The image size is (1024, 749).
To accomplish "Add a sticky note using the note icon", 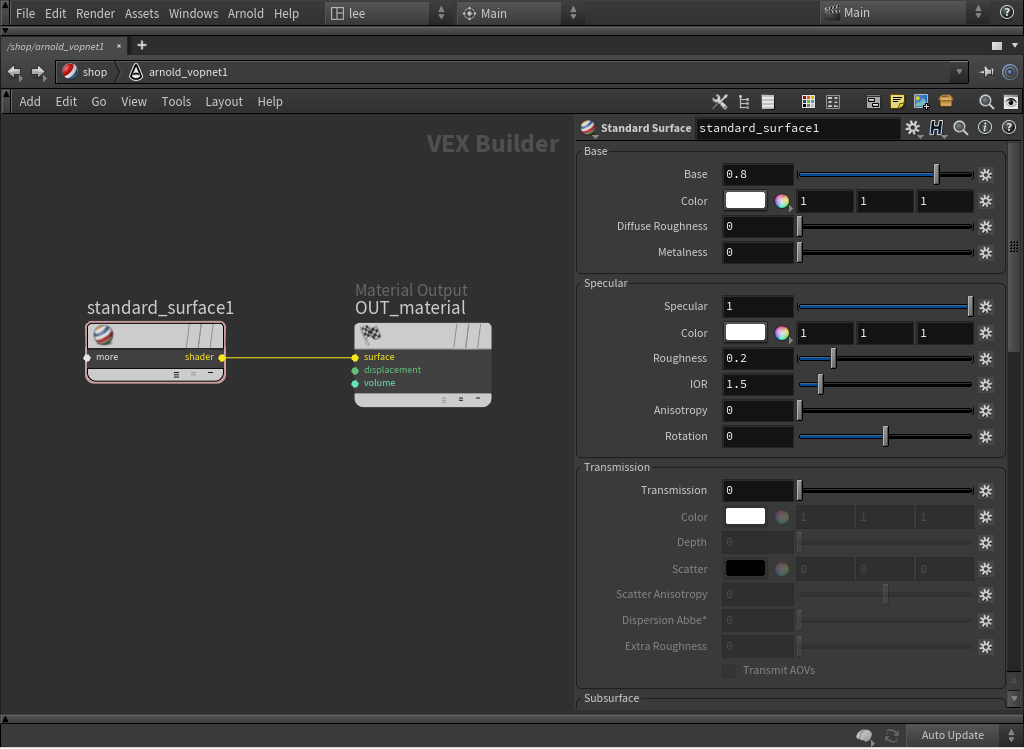I will click(x=897, y=101).
